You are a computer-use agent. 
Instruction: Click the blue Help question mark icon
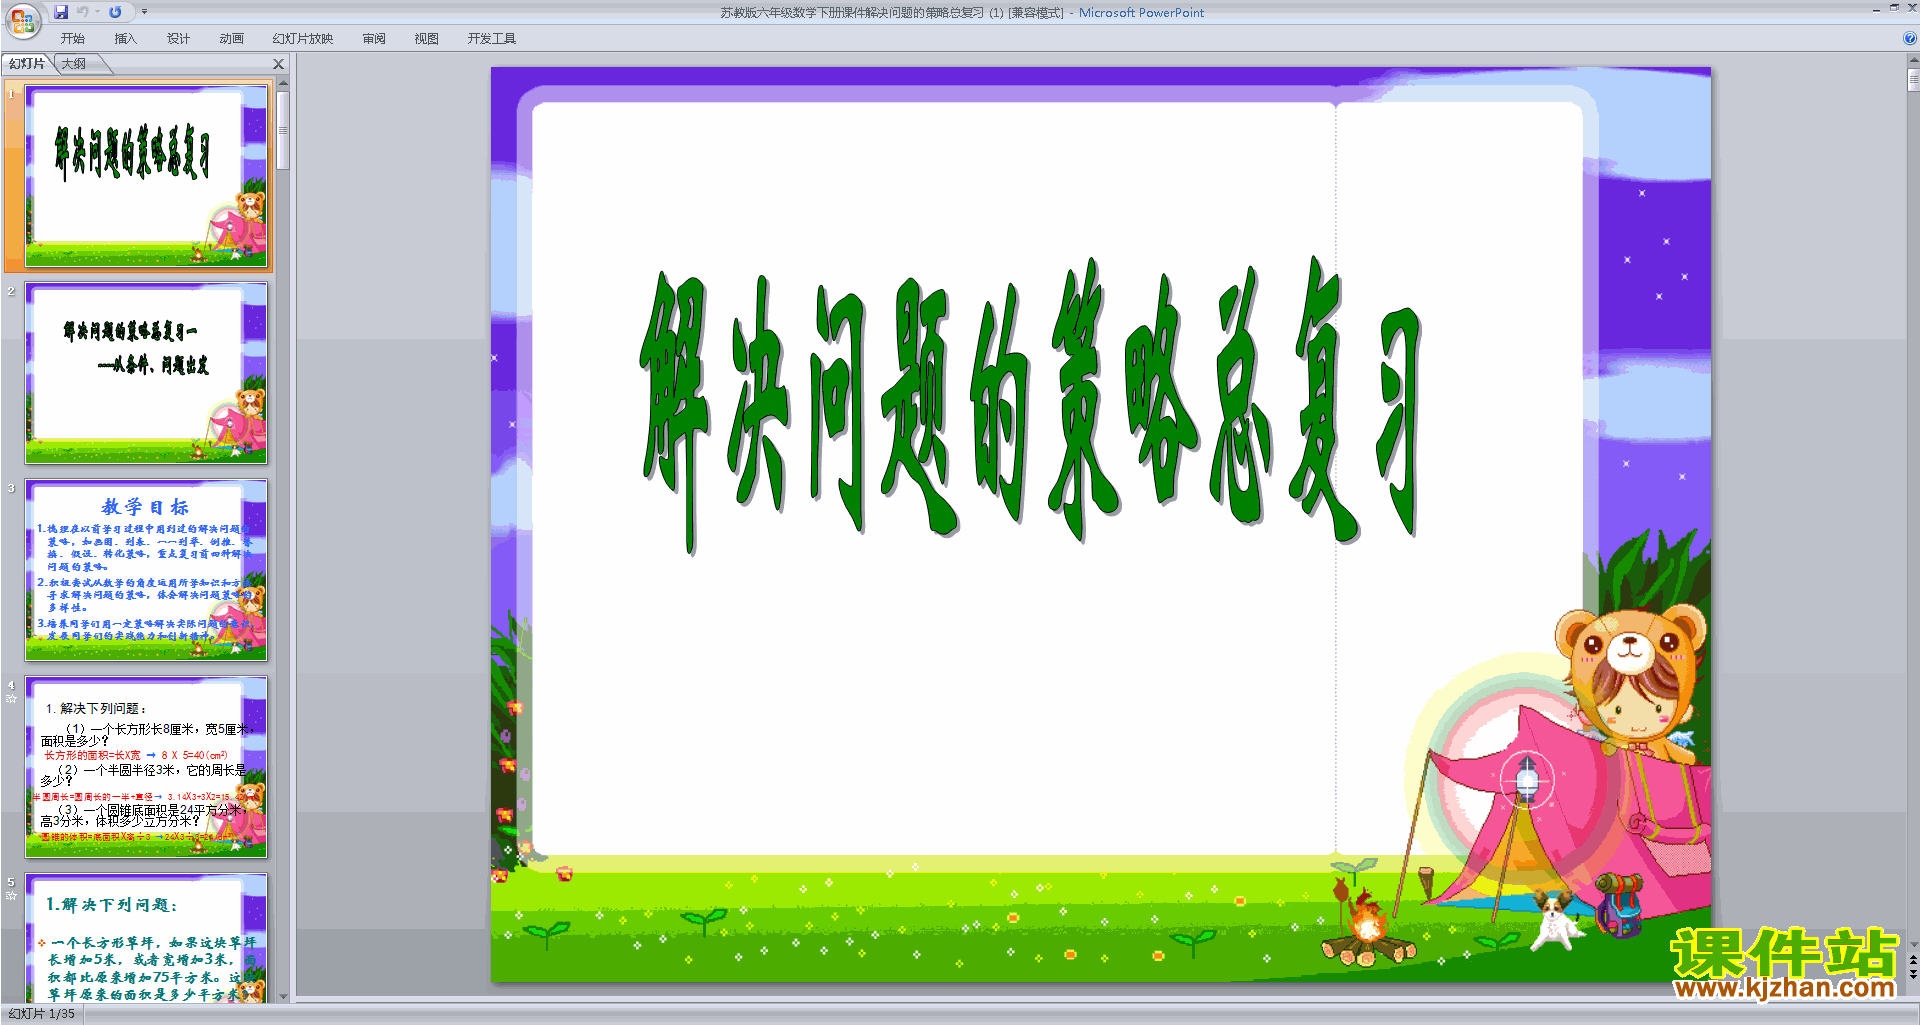click(x=1909, y=39)
